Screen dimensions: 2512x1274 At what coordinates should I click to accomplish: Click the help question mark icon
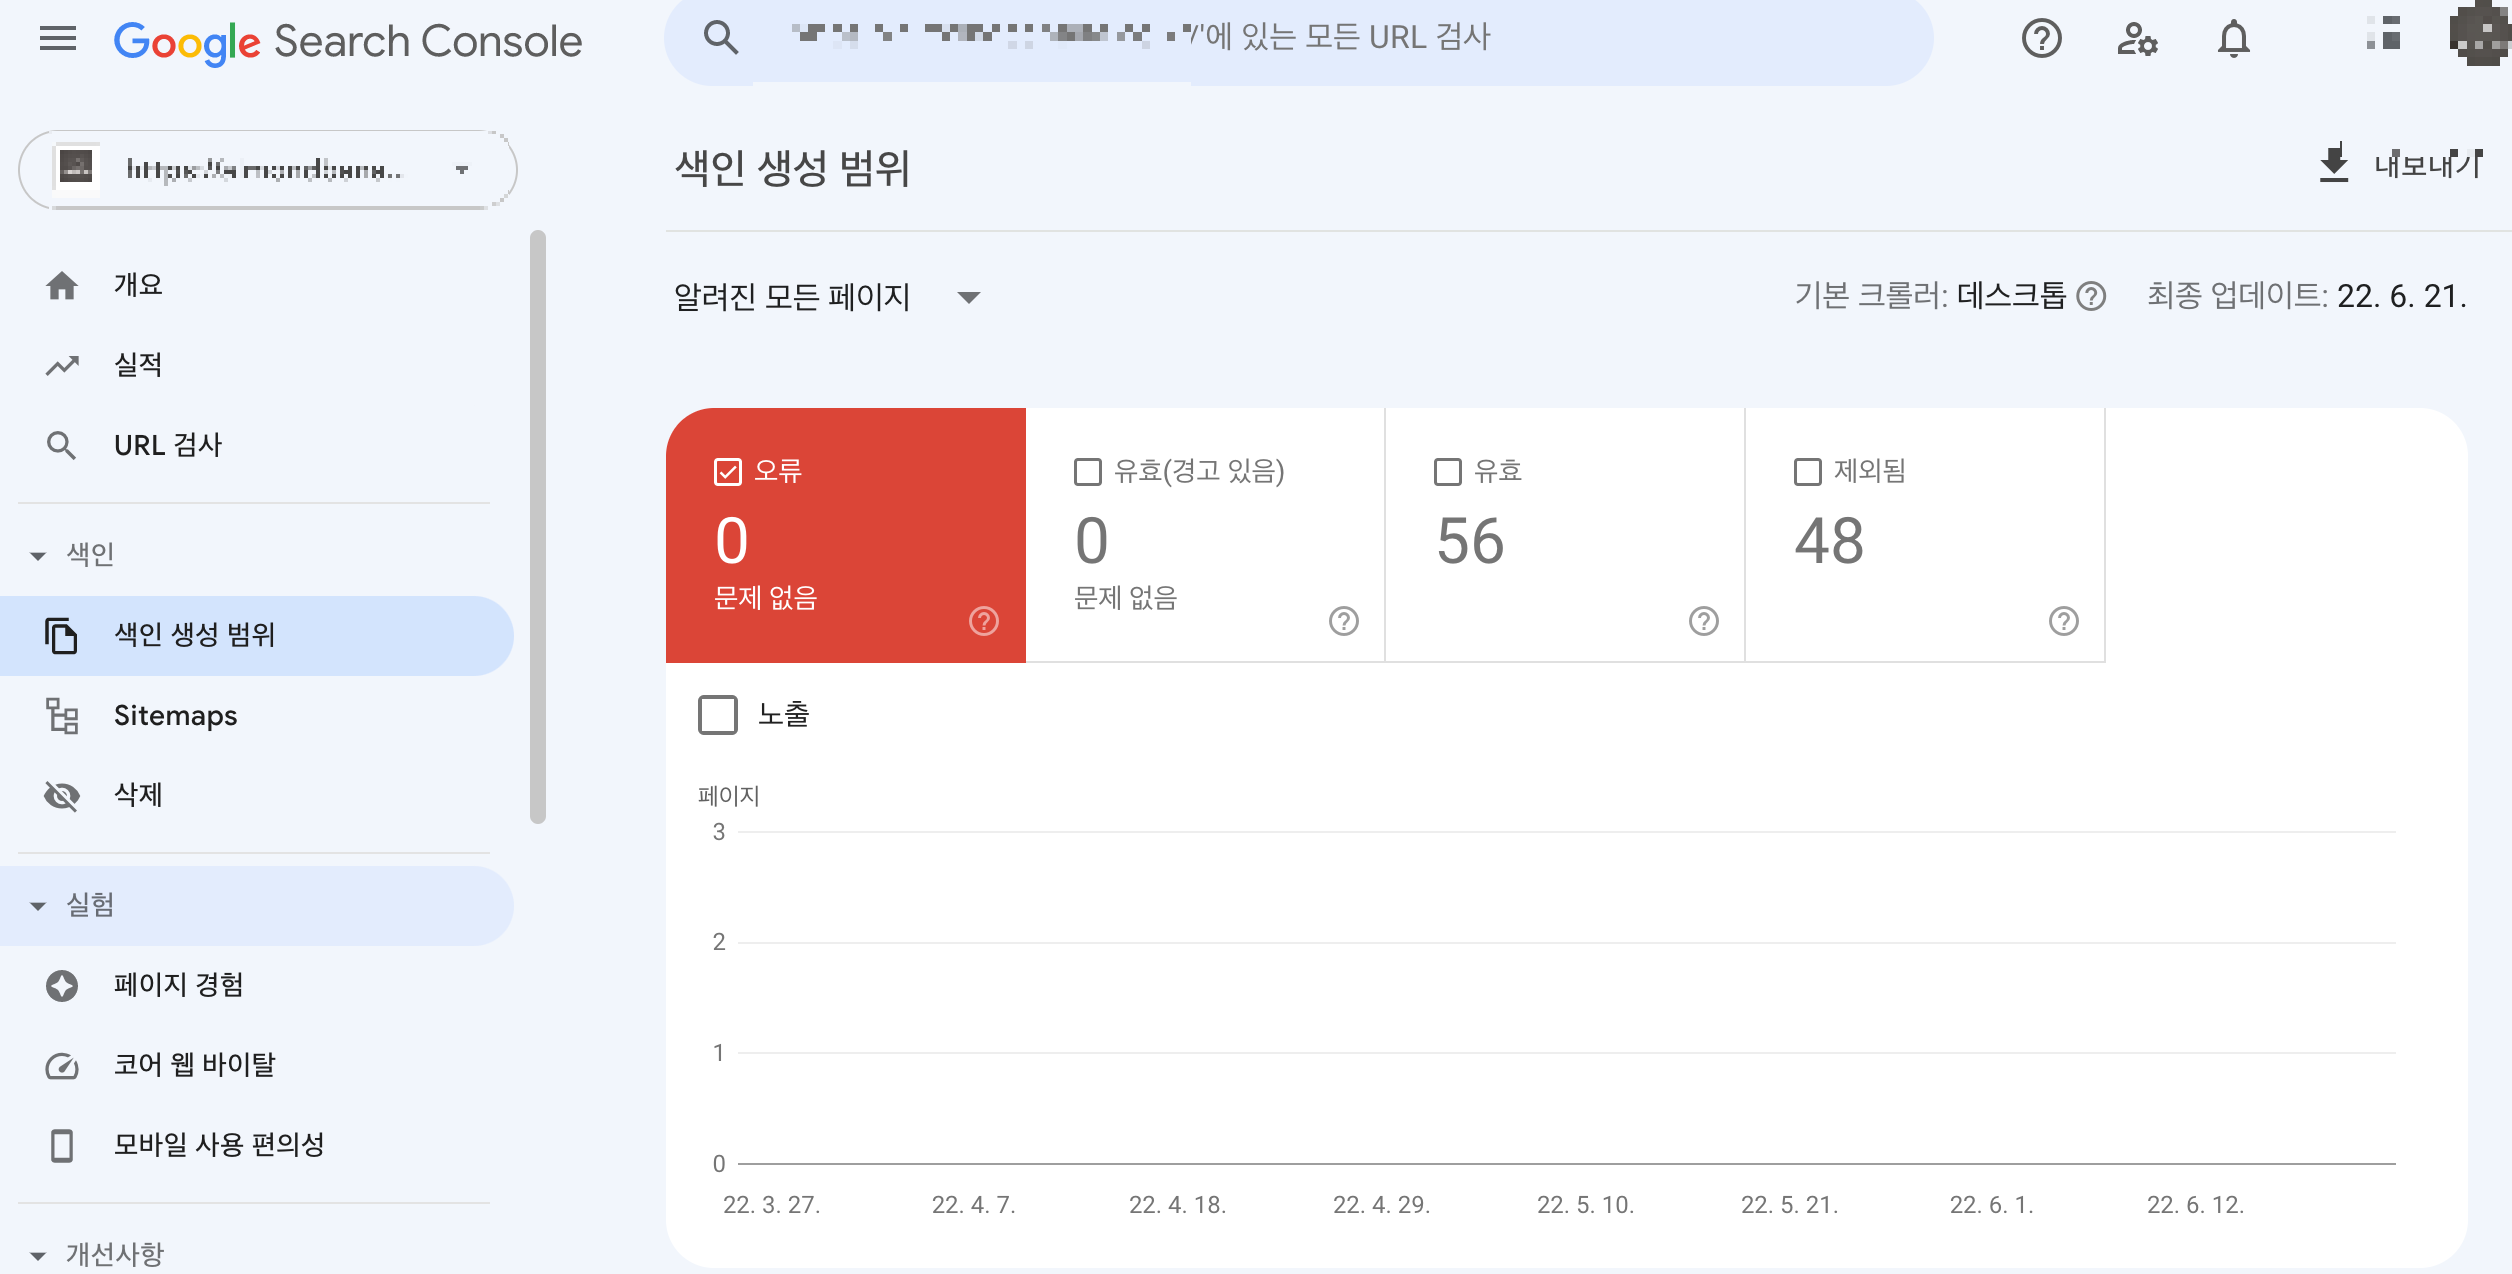pos(2041,39)
